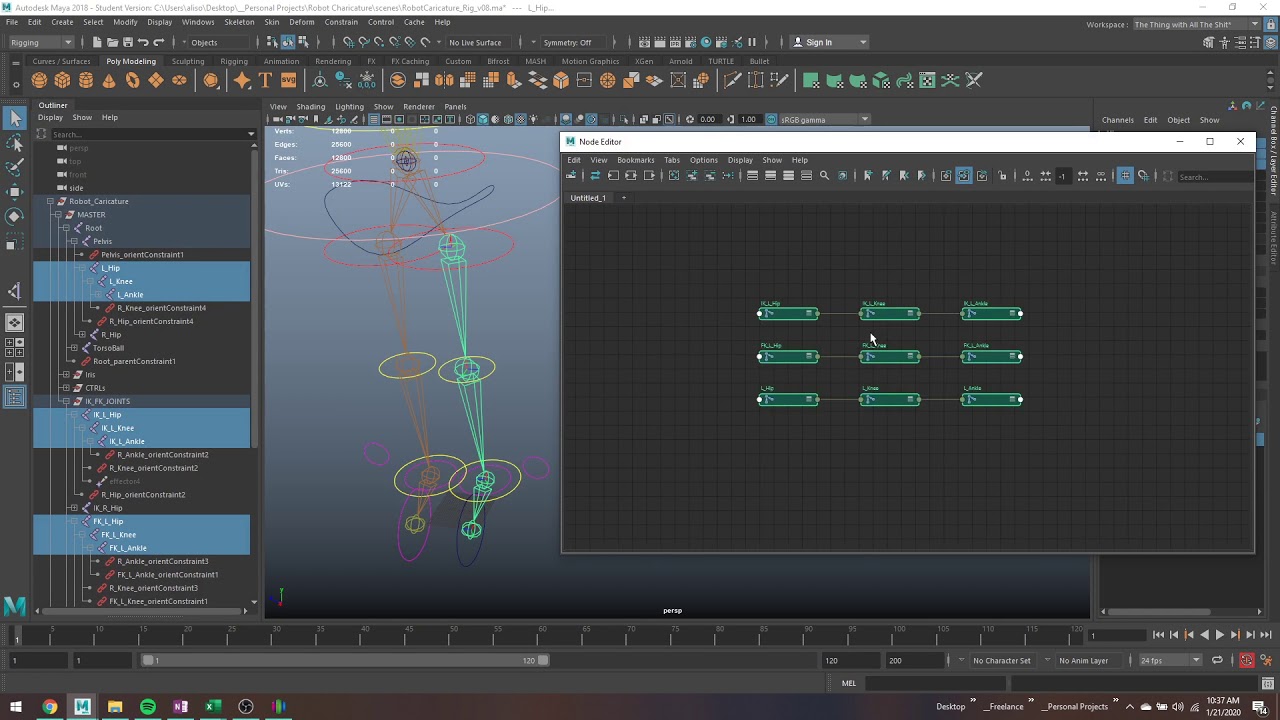Screen dimensions: 1280x720
Task: Toggle the viewport grid display icon
Action: (x=373, y=120)
